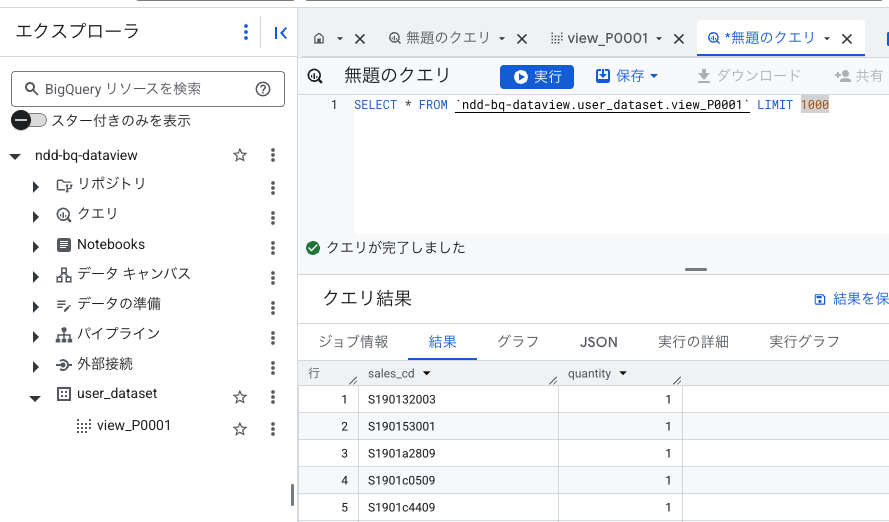Open dropdown arrow on active *無題のクエリ tab
The height and width of the screenshot is (522, 889).
[x=827, y=39]
